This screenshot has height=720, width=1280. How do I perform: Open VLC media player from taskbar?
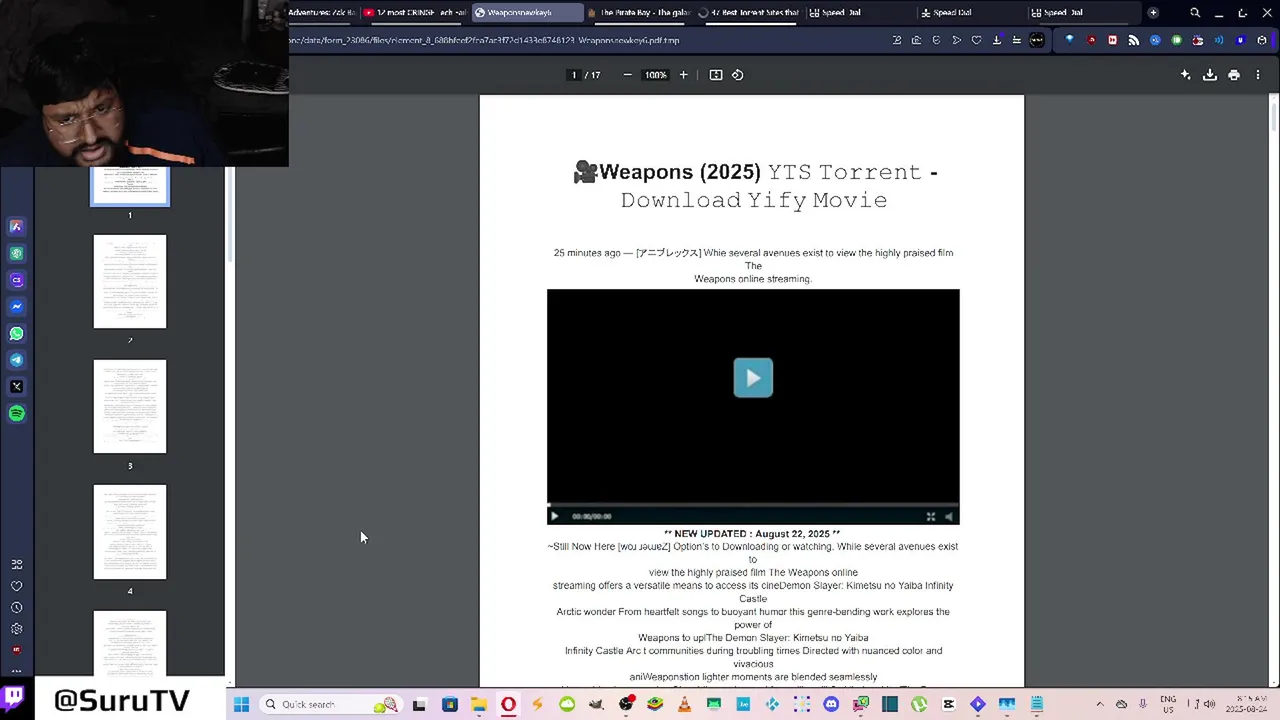click(x=684, y=705)
